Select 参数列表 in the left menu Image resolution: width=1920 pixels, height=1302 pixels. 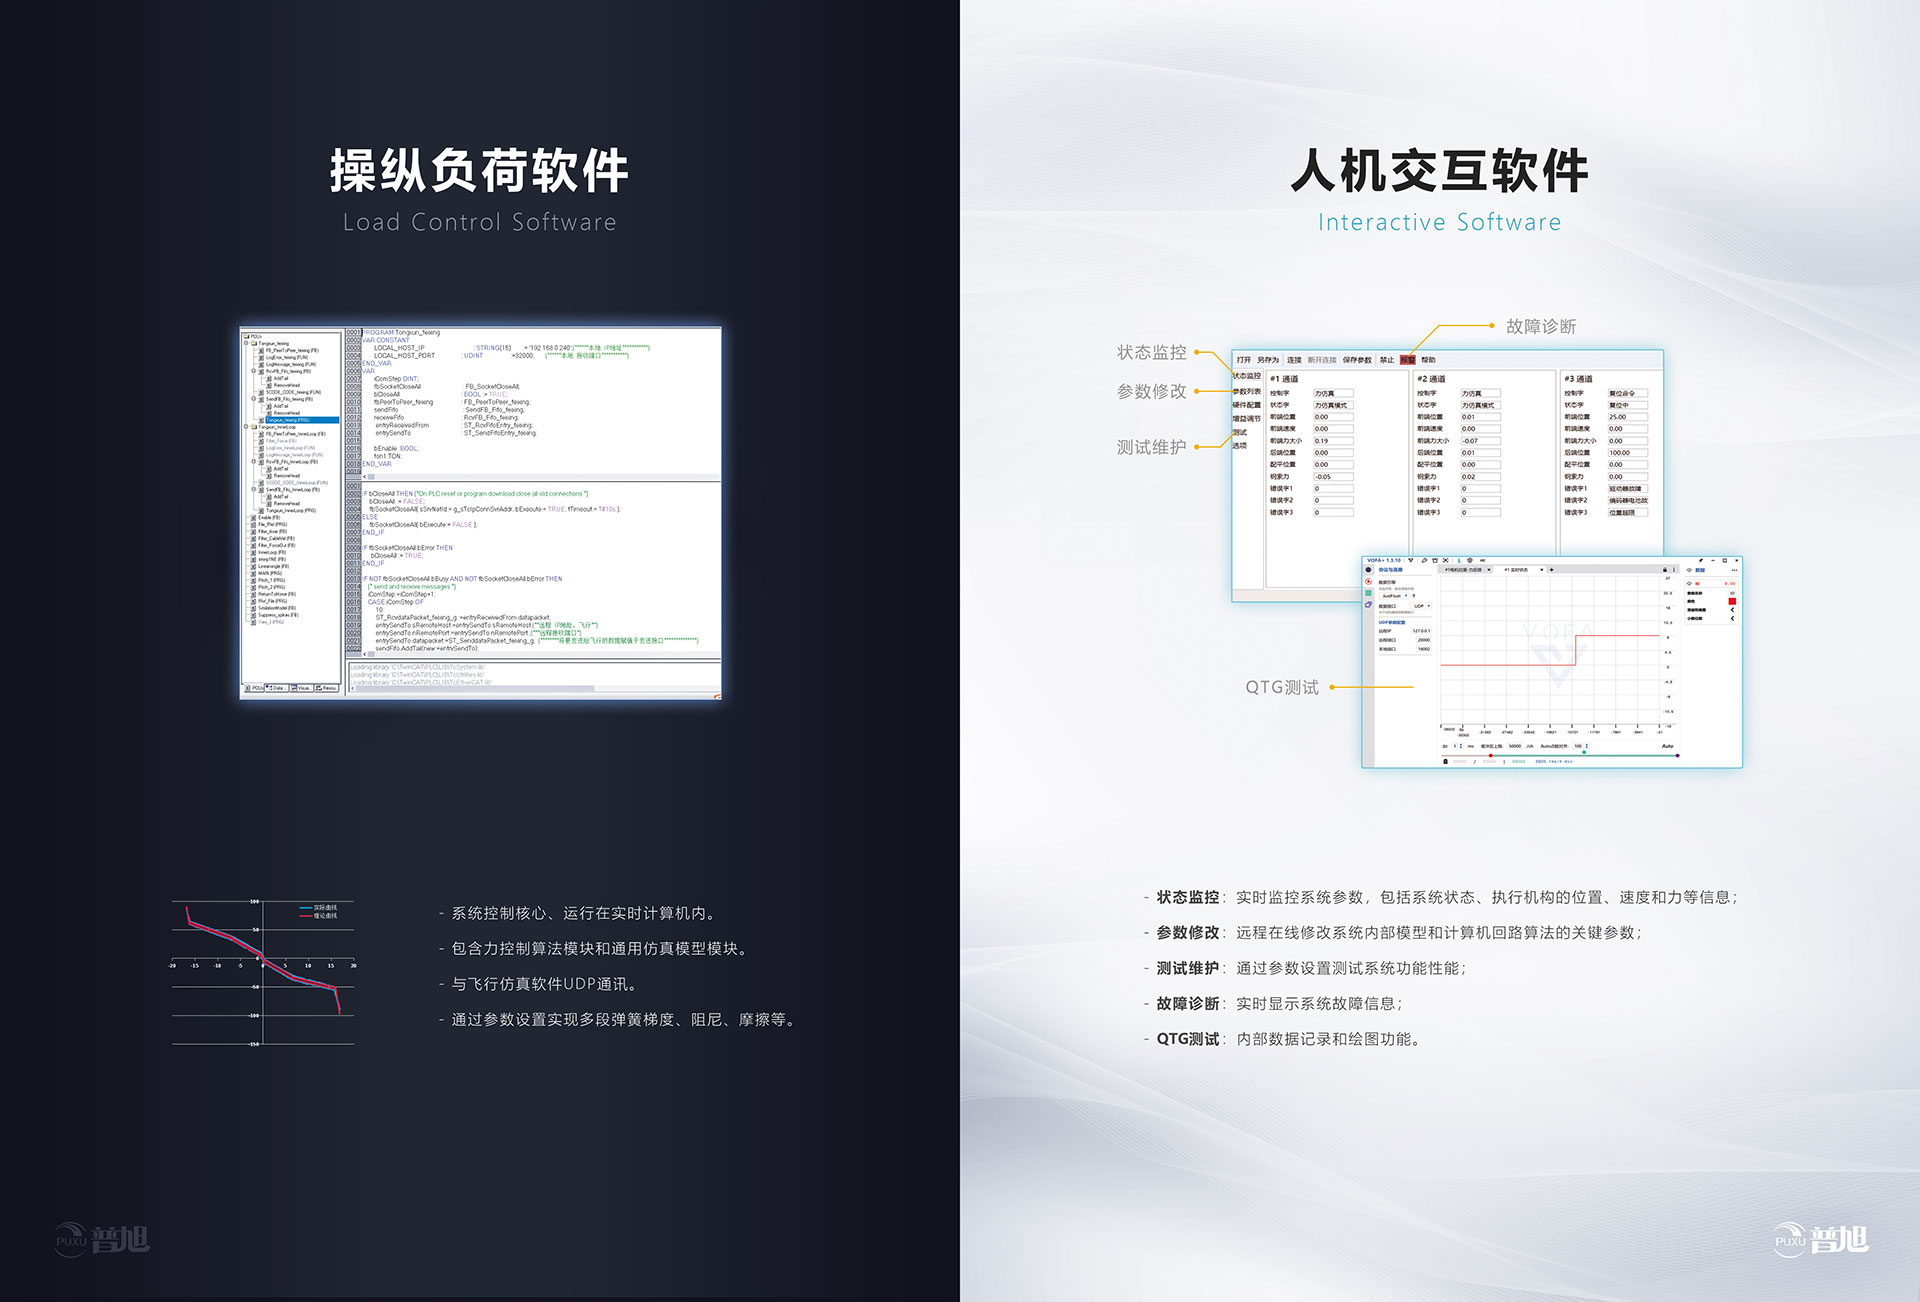click(1247, 391)
